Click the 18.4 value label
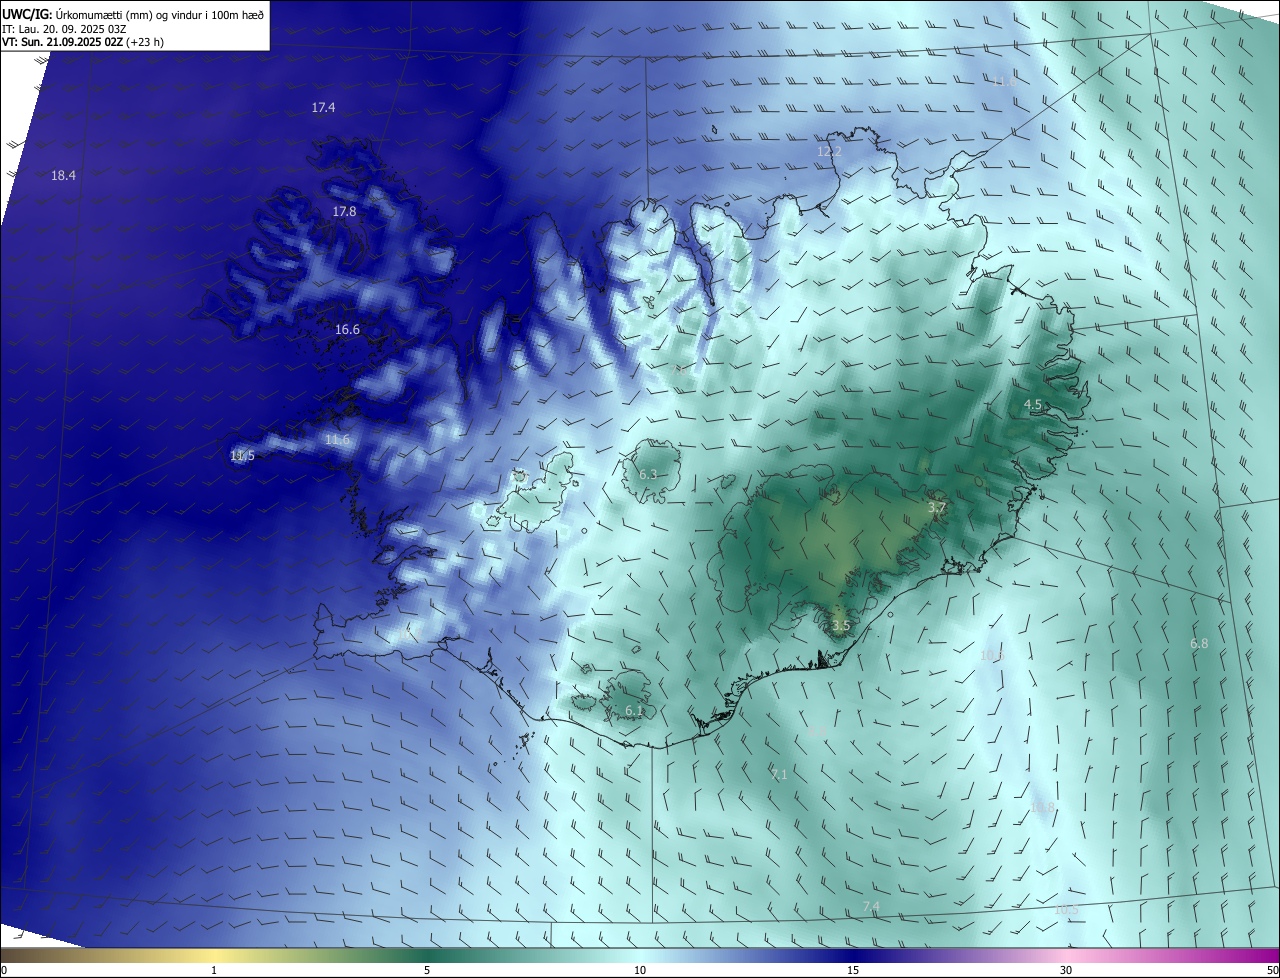The height and width of the screenshot is (978, 1280). 63,175
